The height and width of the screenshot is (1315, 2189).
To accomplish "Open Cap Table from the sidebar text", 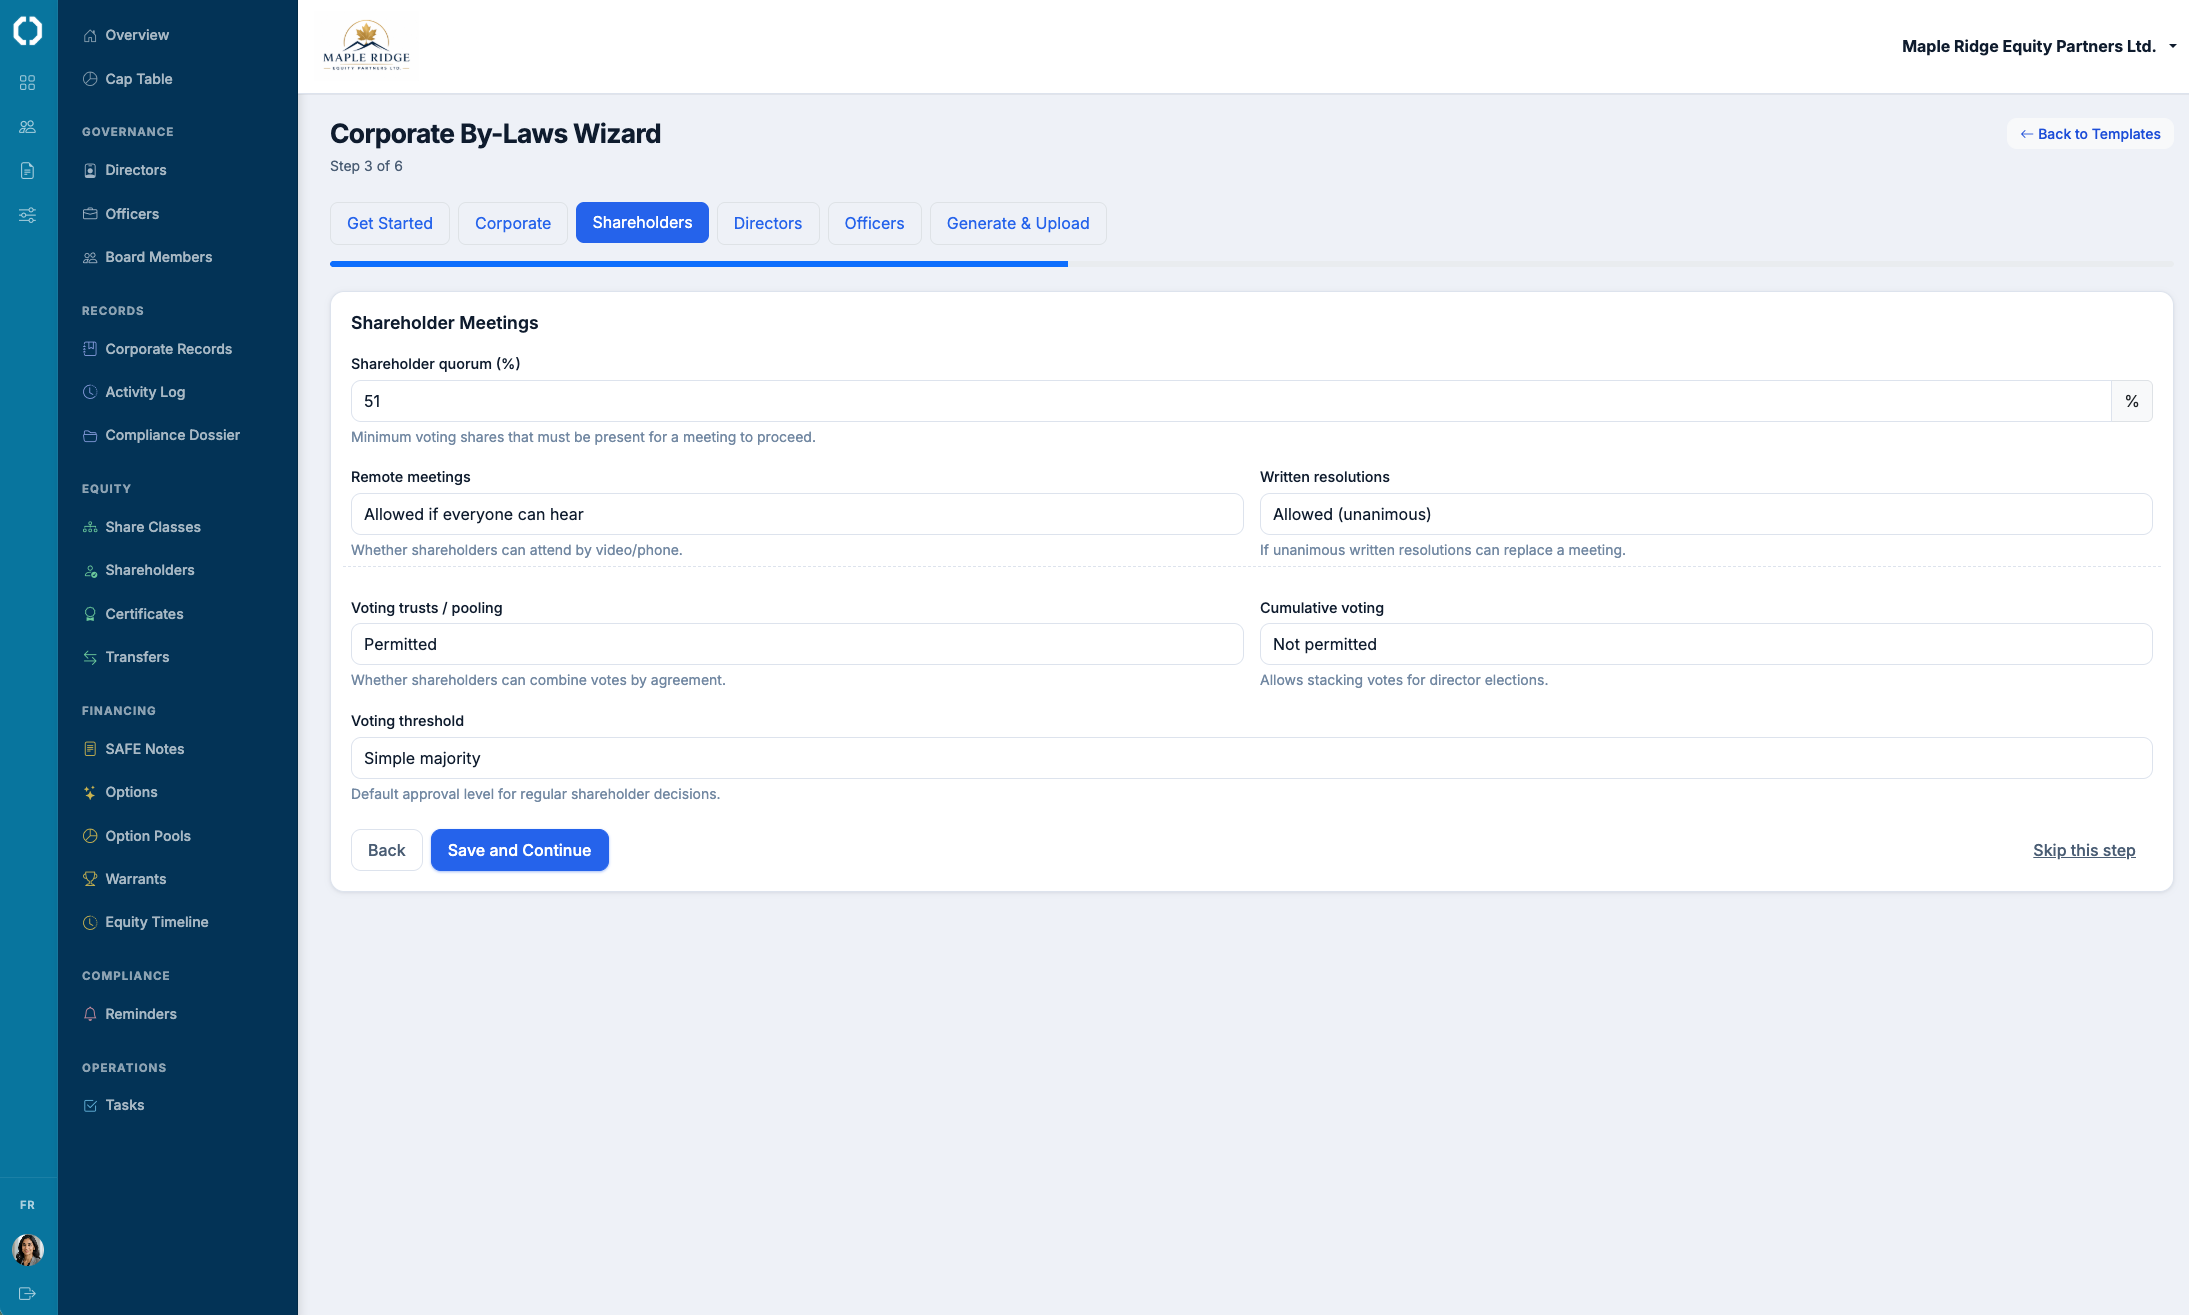I will (x=139, y=79).
